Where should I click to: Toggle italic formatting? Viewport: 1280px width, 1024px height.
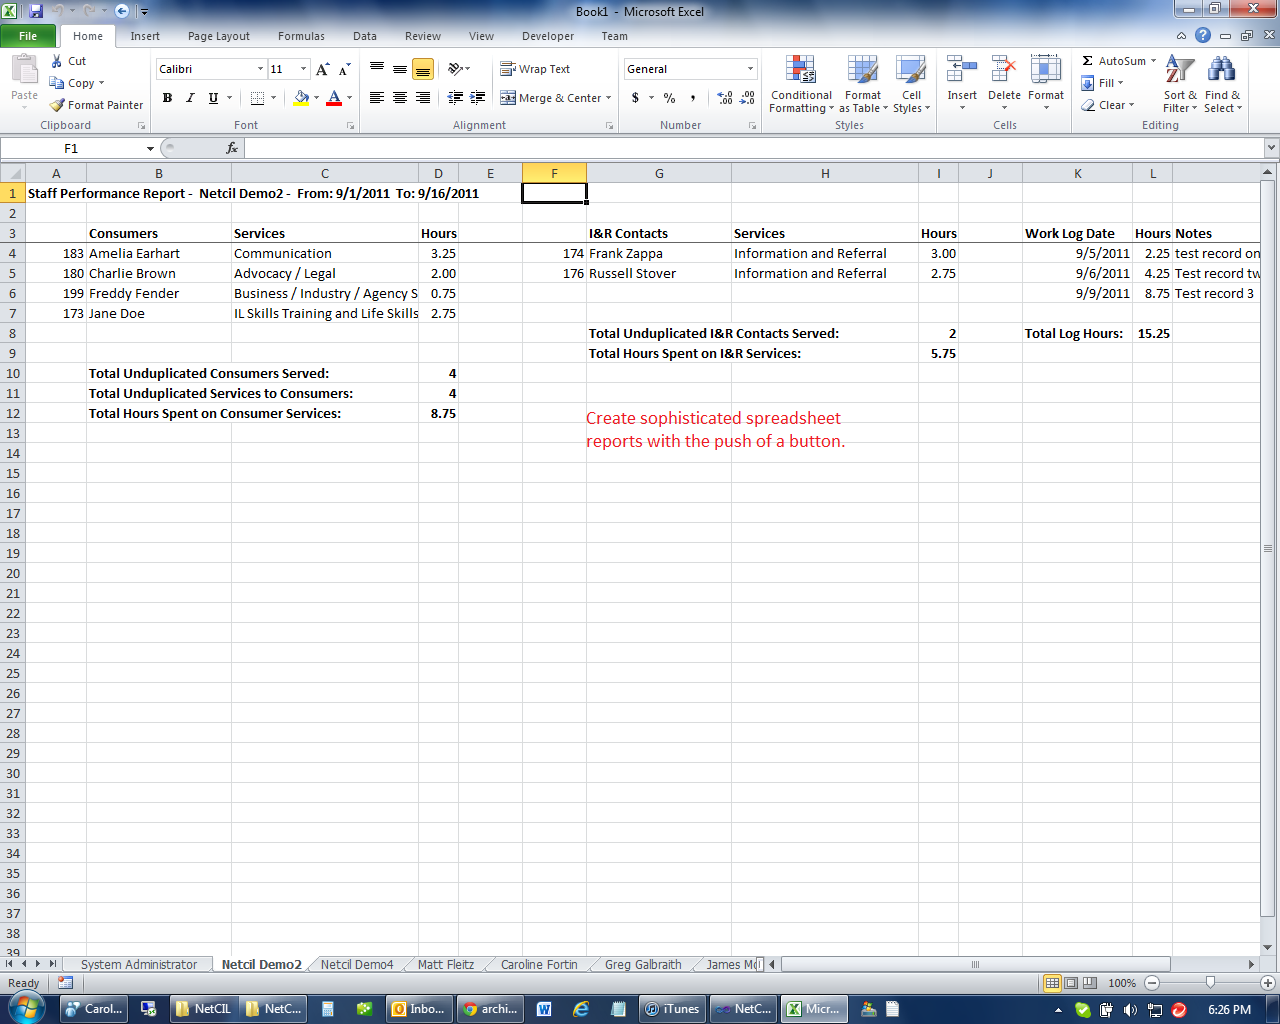pyautogui.click(x=188, y=98)
